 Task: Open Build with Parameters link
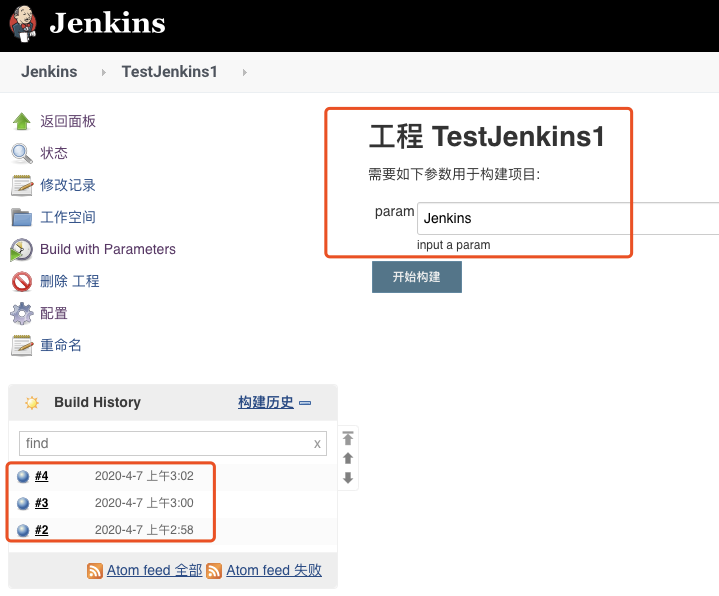tap(108, 249)
